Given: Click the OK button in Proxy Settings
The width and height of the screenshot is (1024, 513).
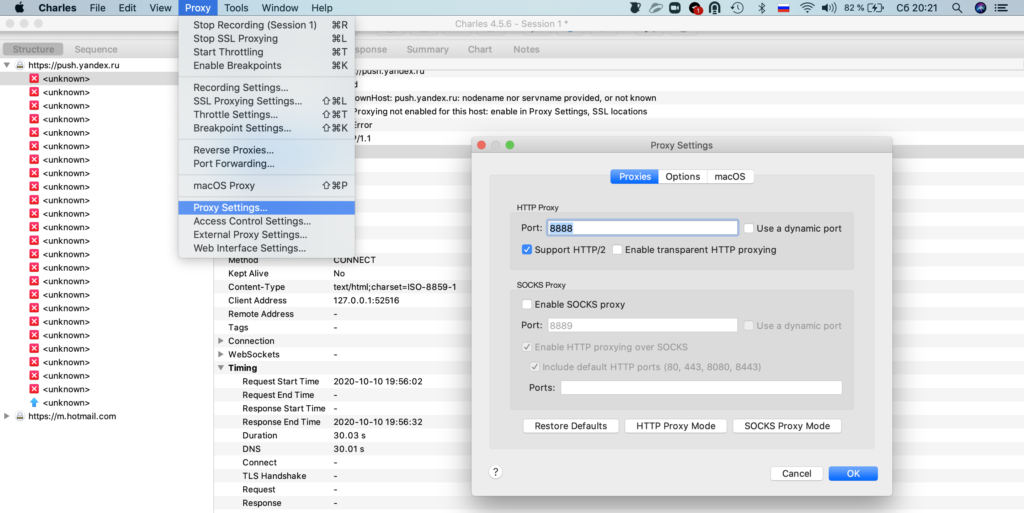Looking at the screenshot, I should click(x=852, y=473).
